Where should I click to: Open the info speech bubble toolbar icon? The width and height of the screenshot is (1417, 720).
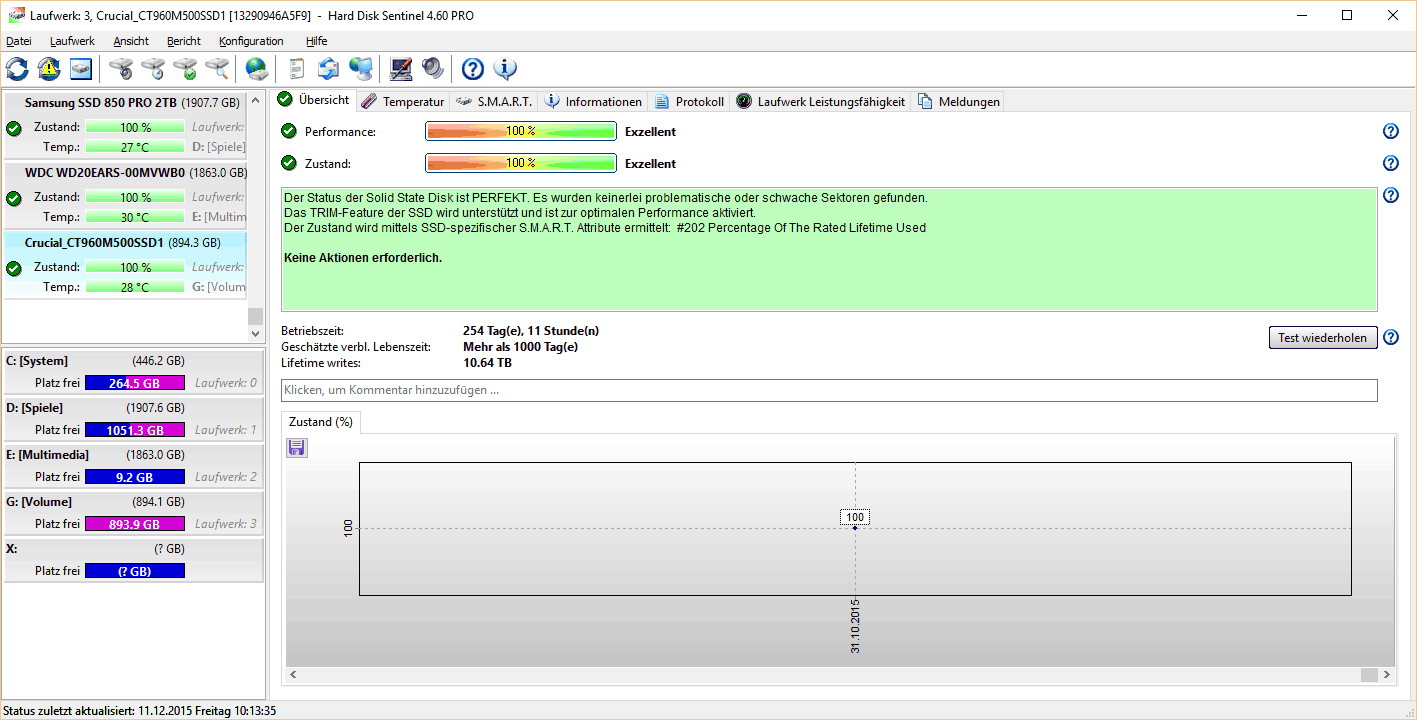(x=505, y=69)
